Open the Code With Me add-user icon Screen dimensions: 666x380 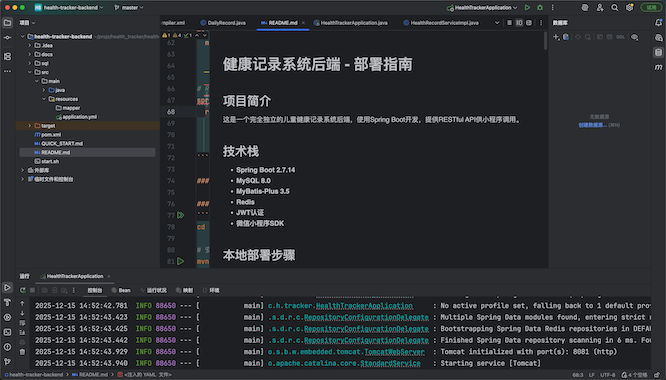tap(600, 8)
